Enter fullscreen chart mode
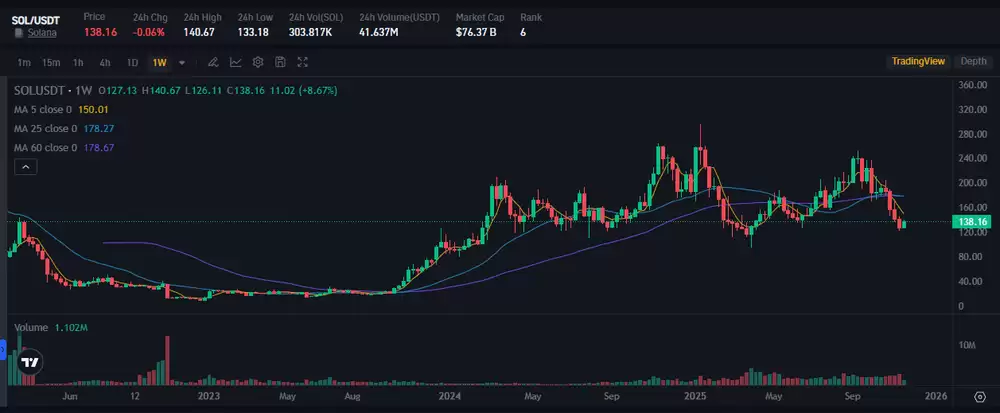 (302, 62)
